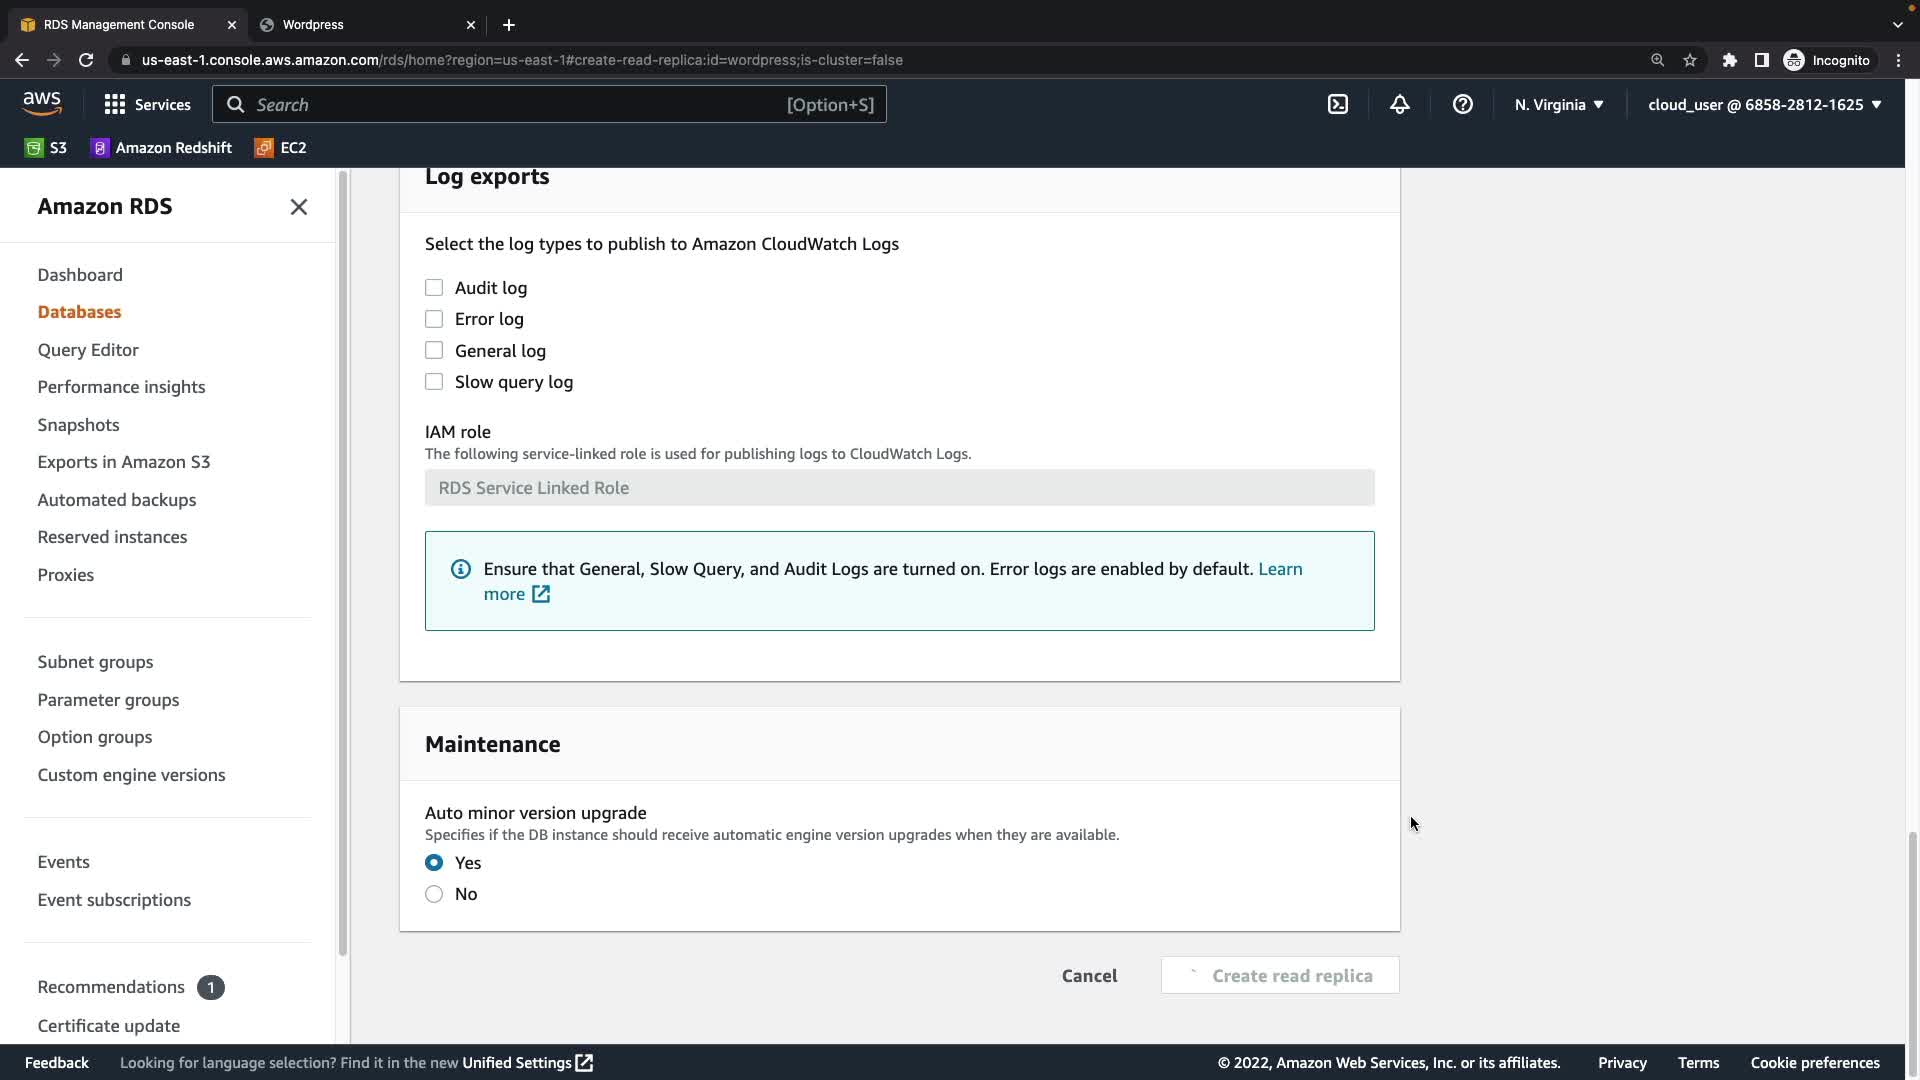Open AWS CloudShell icon

[1337, 104]
